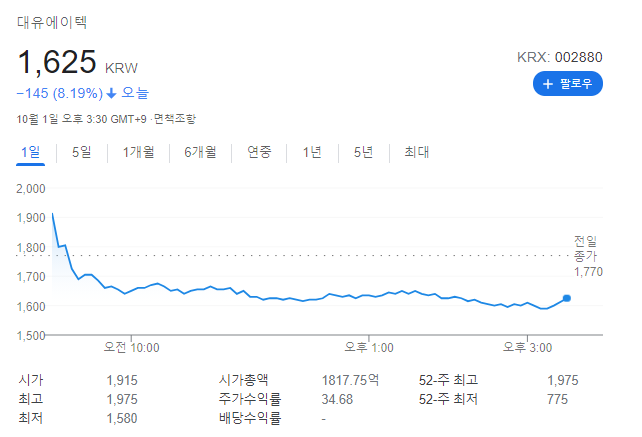Select the 1일 time range tab
The height and width of the screenshot is (437, 642).
click(x=30, y=152)
